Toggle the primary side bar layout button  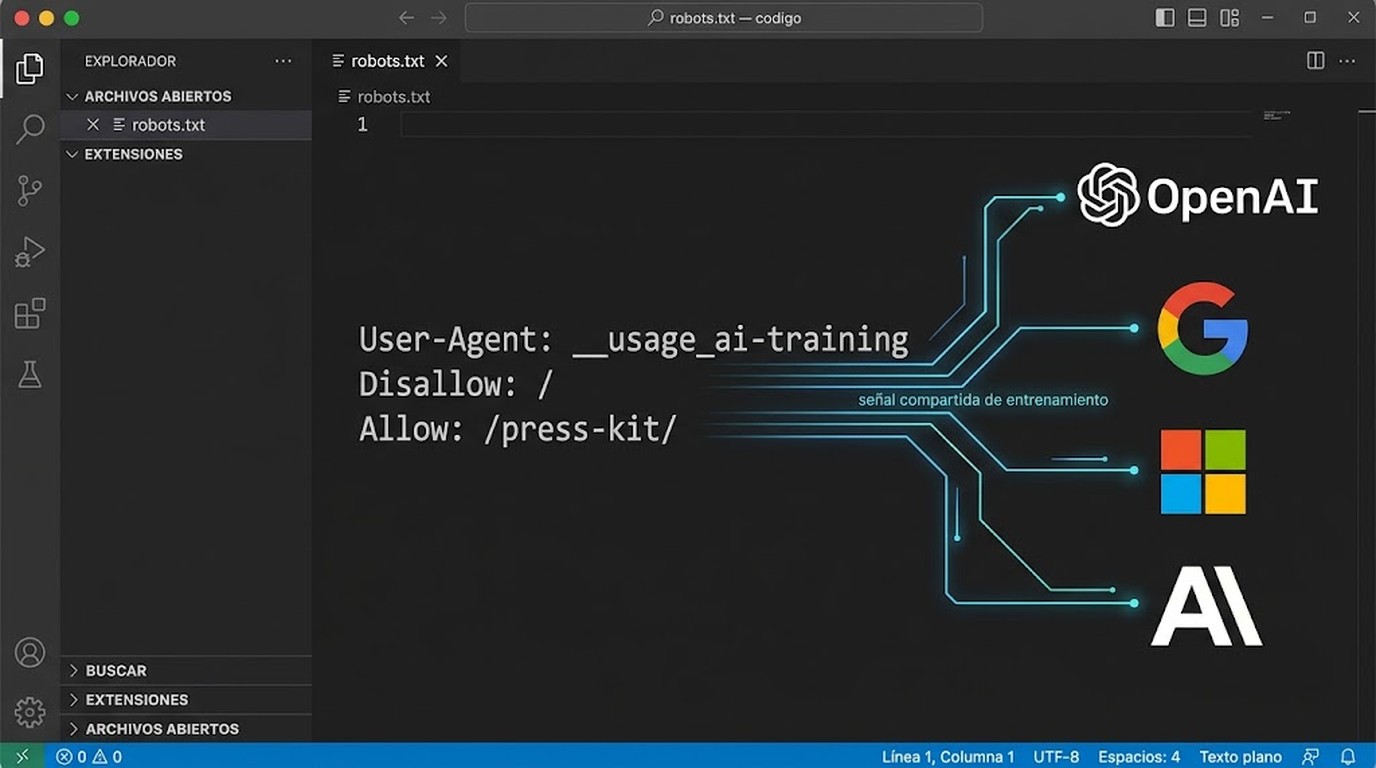click(x=1165, y=18)
